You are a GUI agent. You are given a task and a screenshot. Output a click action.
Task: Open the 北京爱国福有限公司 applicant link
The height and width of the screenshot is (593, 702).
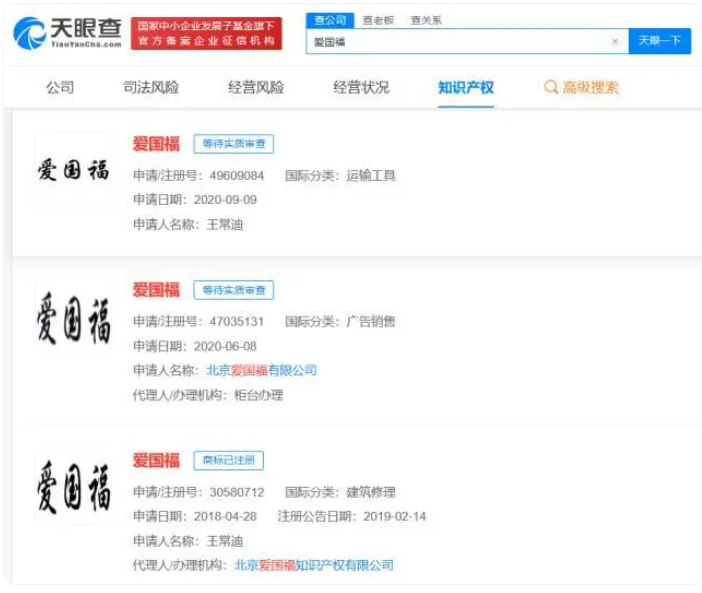point(261,370)
